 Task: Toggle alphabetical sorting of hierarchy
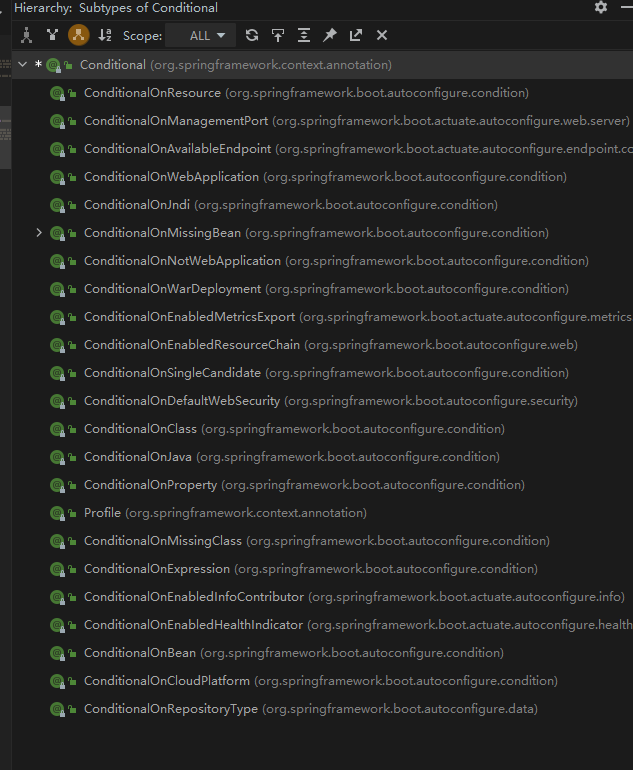105,35
